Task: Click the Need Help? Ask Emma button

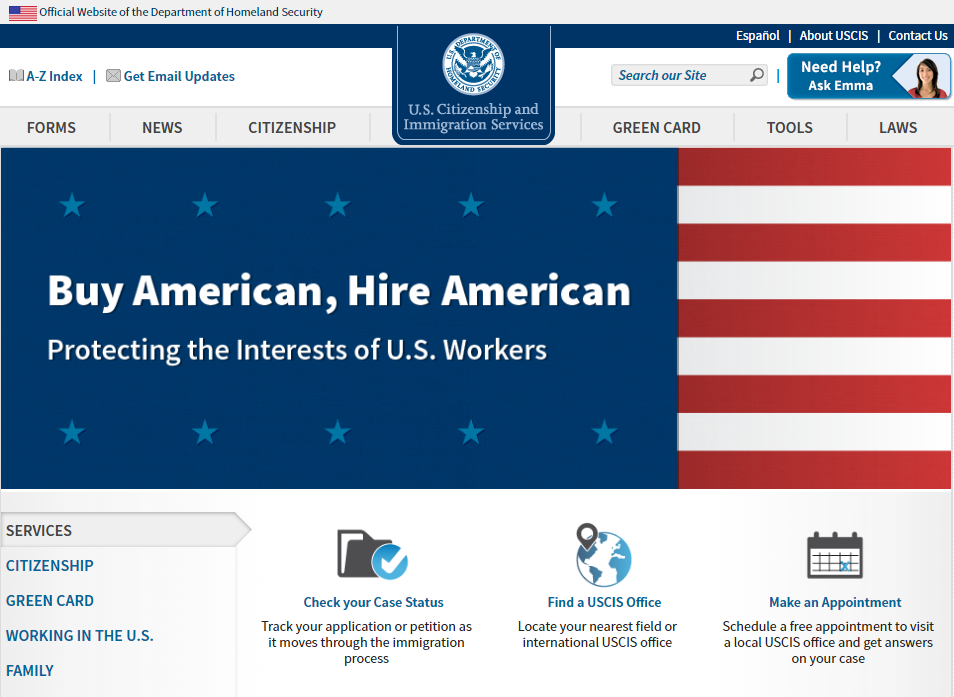Action: 868,76
